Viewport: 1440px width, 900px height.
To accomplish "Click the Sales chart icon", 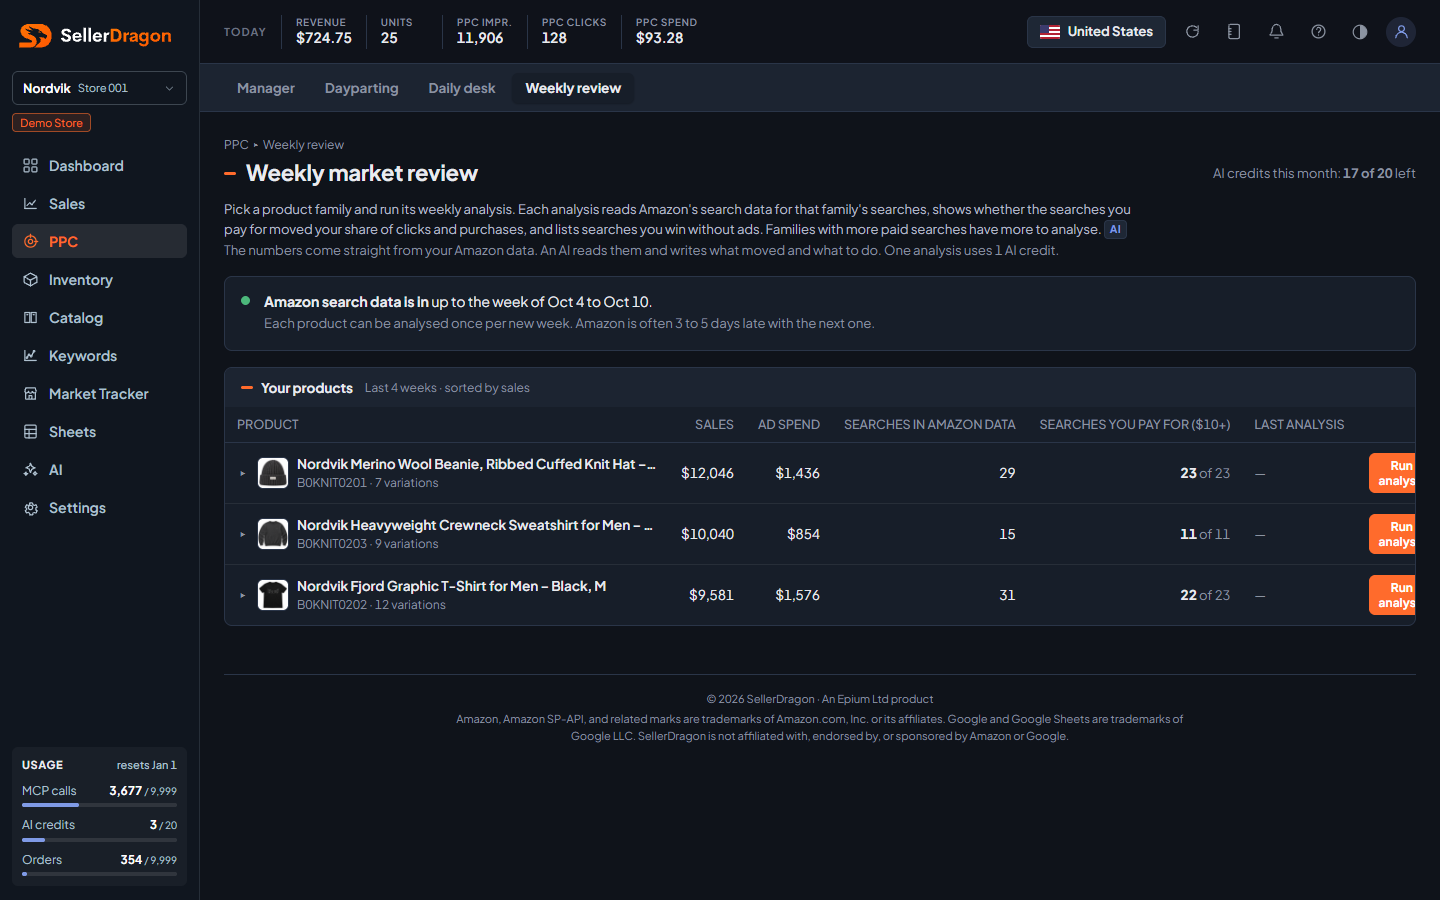I will 31,204.
